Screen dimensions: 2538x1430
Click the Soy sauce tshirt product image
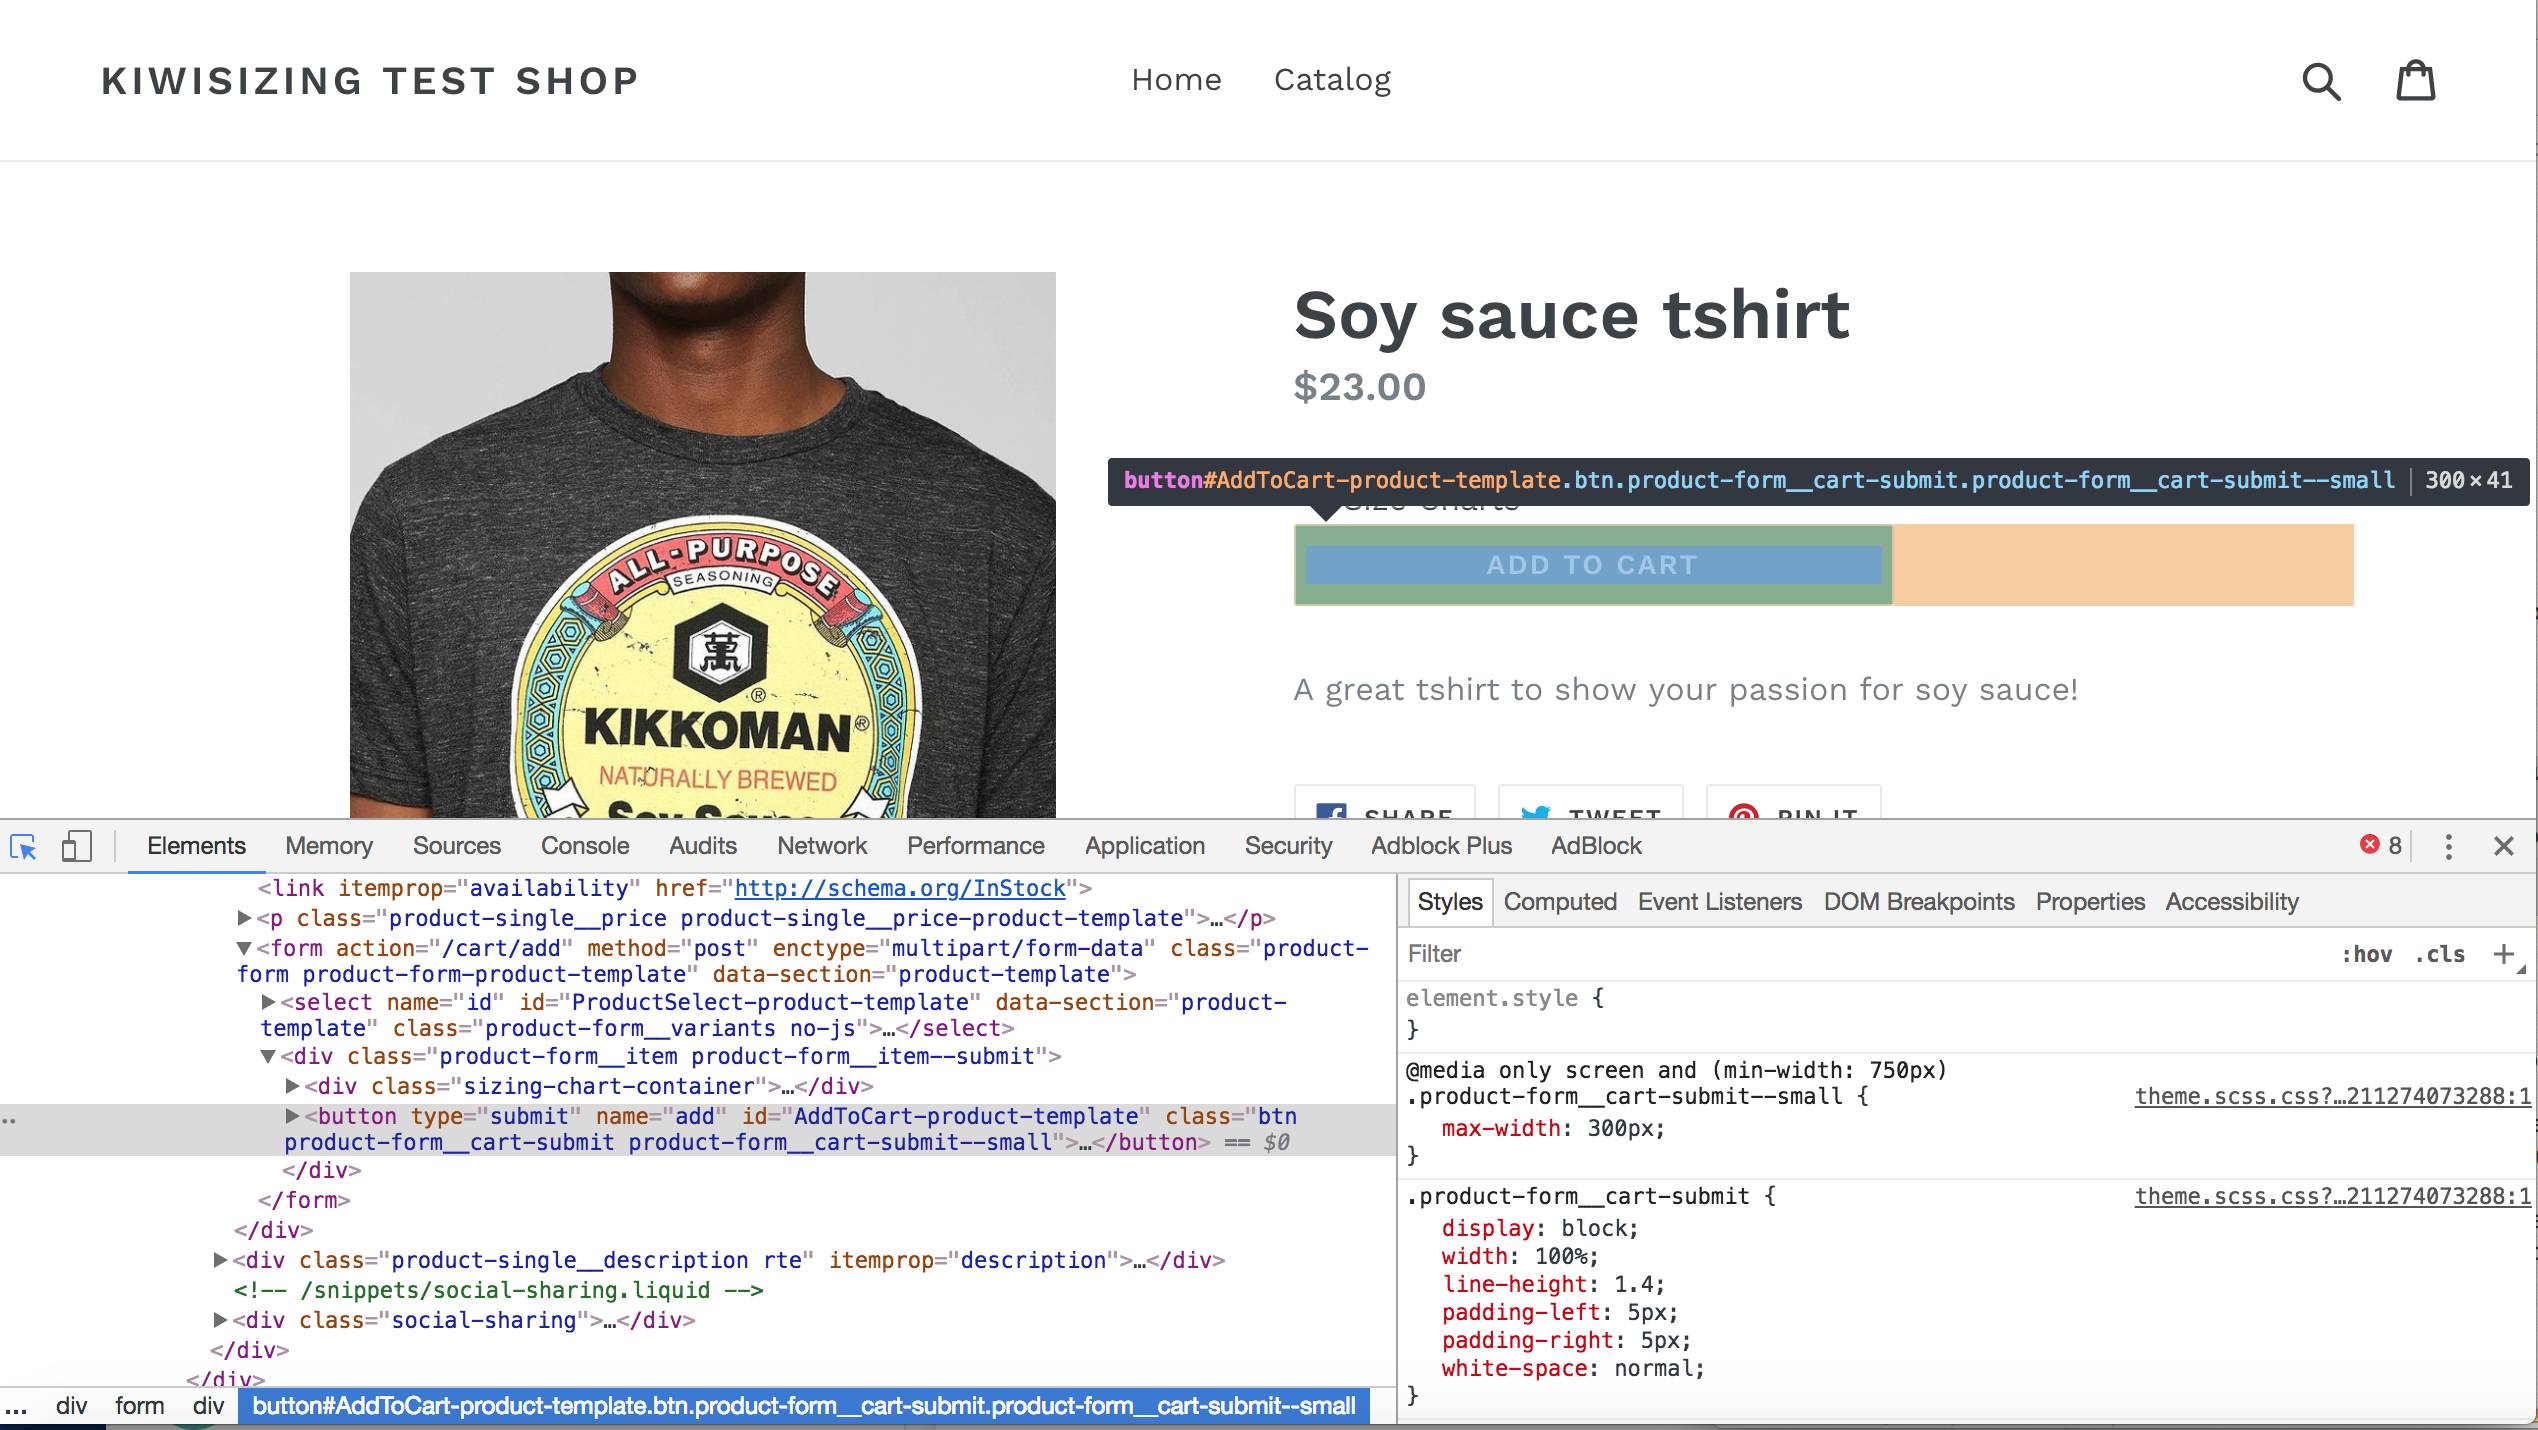[x=703, y=545]
